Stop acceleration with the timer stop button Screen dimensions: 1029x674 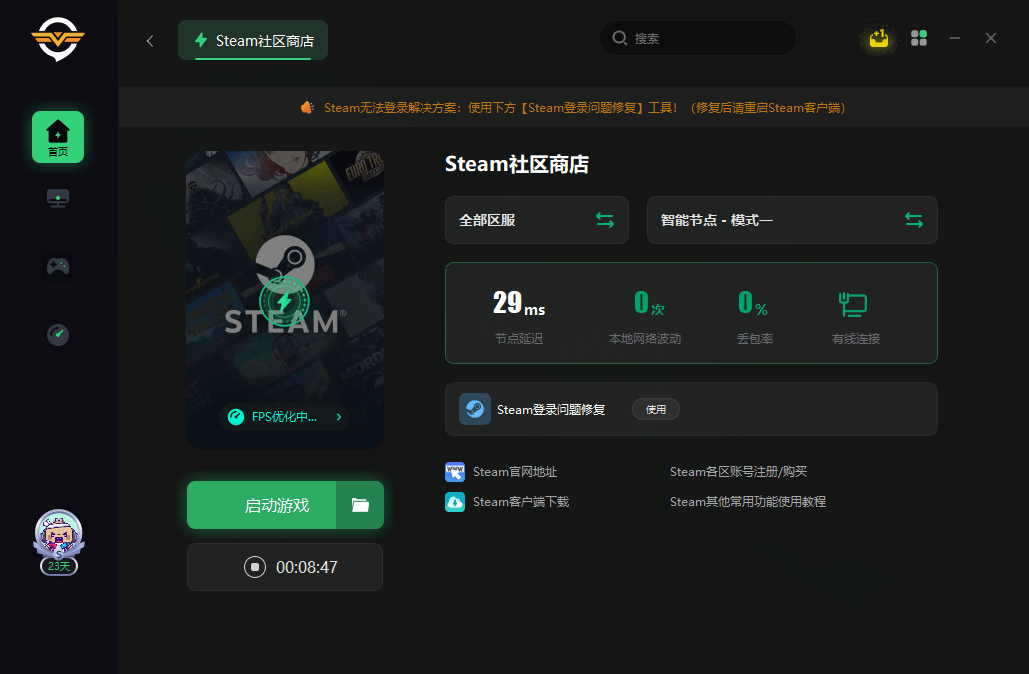click(255, 567)
